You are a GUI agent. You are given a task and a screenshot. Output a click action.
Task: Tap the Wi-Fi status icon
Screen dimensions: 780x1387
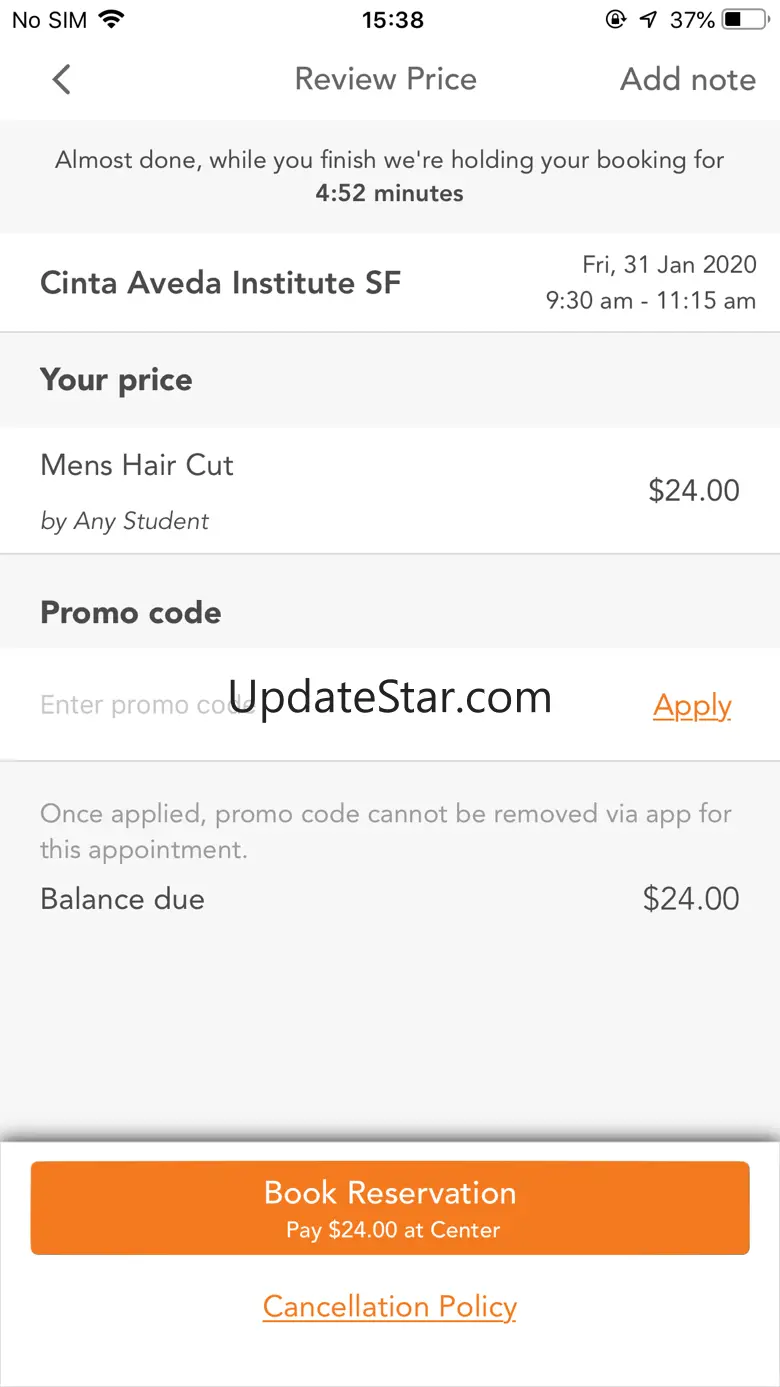111,19
